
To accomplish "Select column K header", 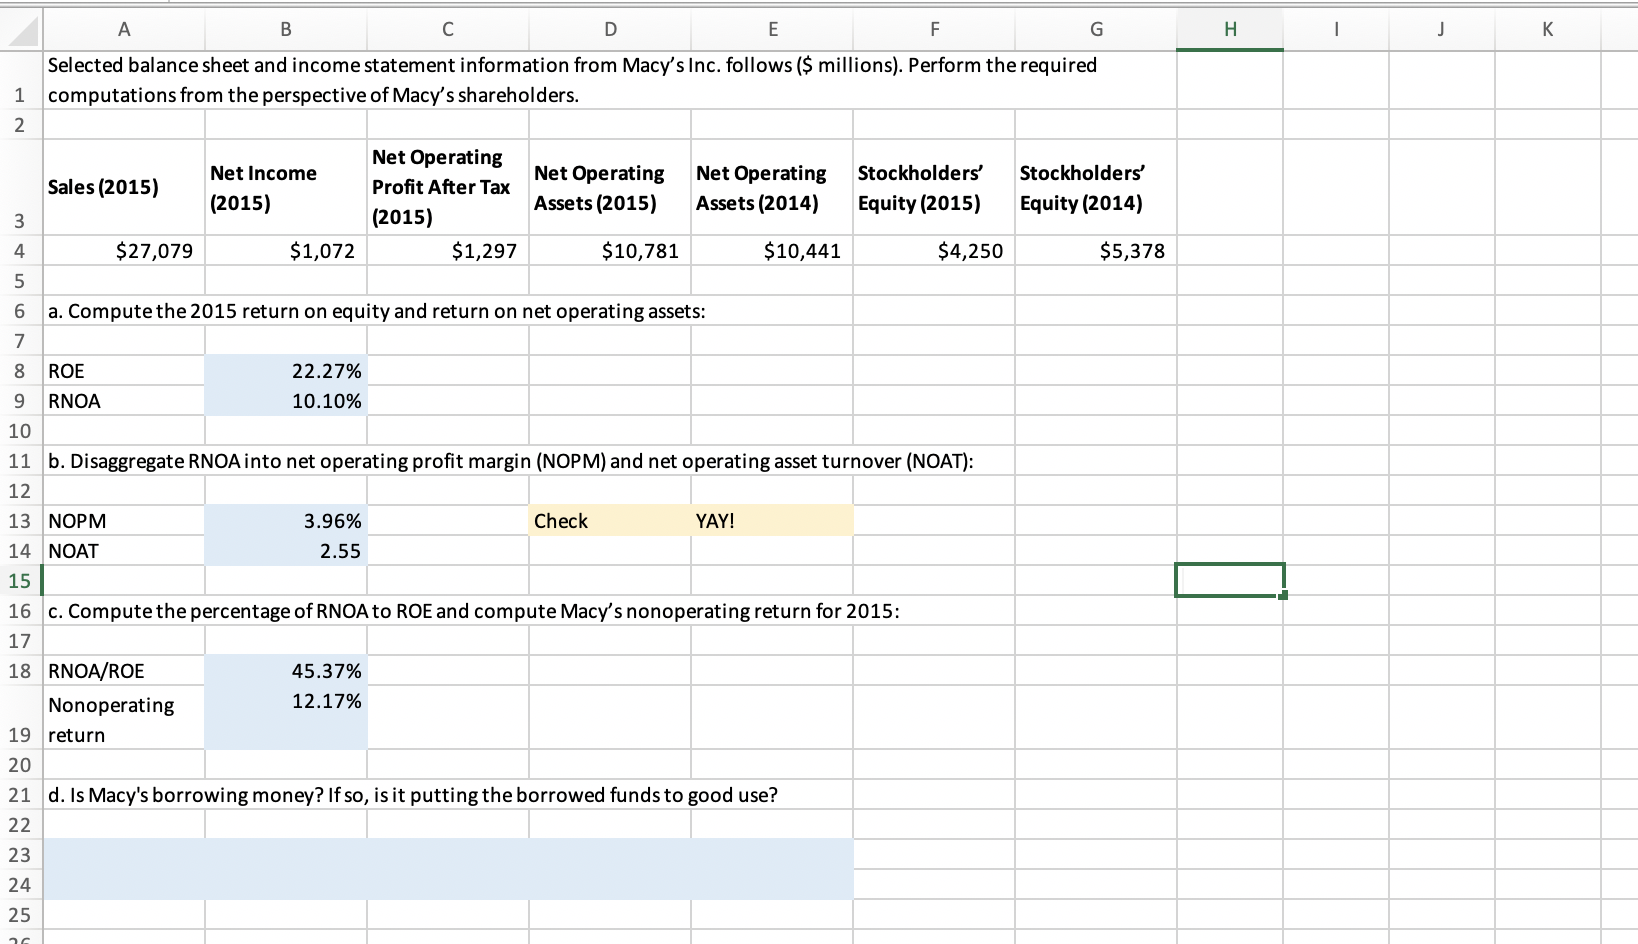I will (x=1546, y=30).
